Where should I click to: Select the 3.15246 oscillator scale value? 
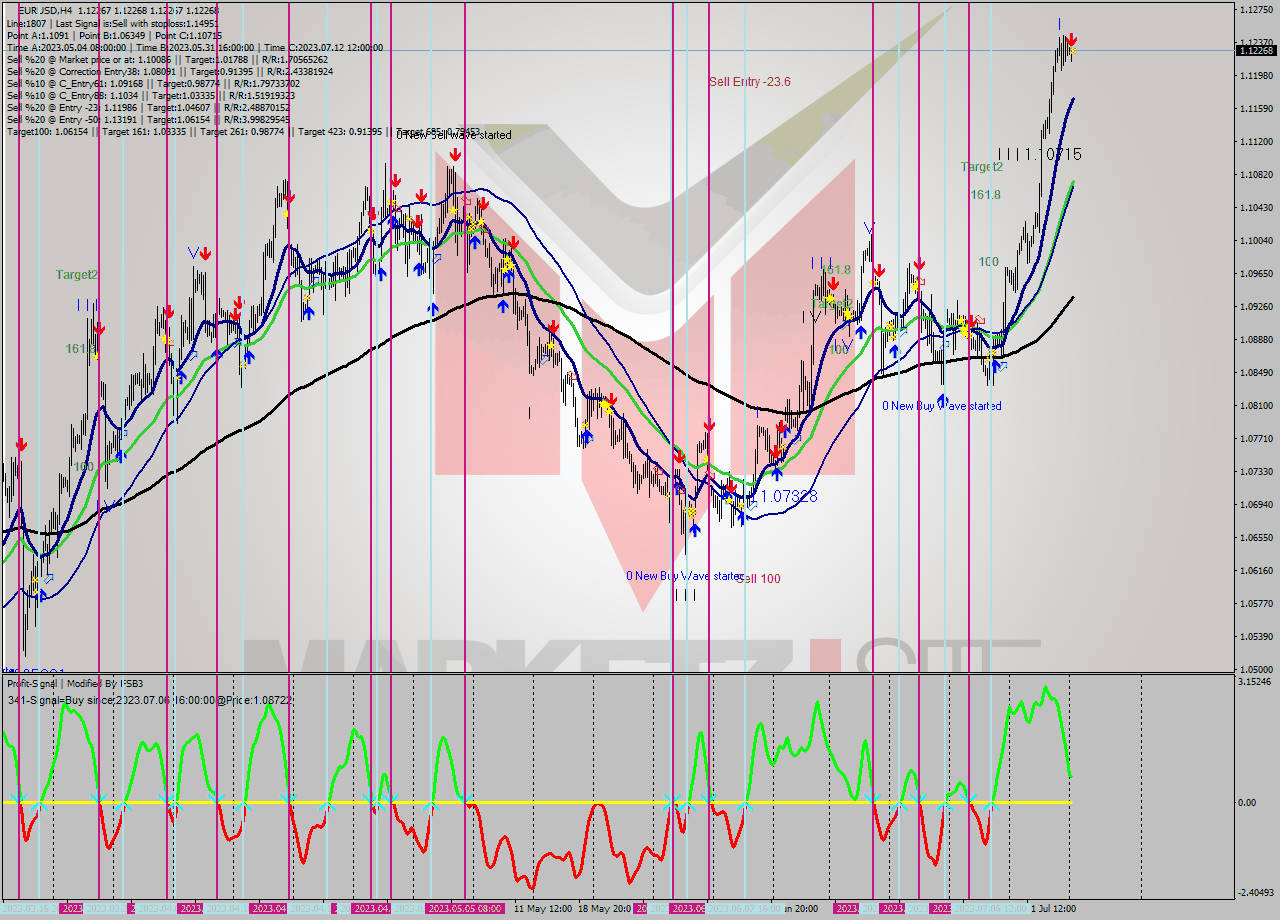1254,682
